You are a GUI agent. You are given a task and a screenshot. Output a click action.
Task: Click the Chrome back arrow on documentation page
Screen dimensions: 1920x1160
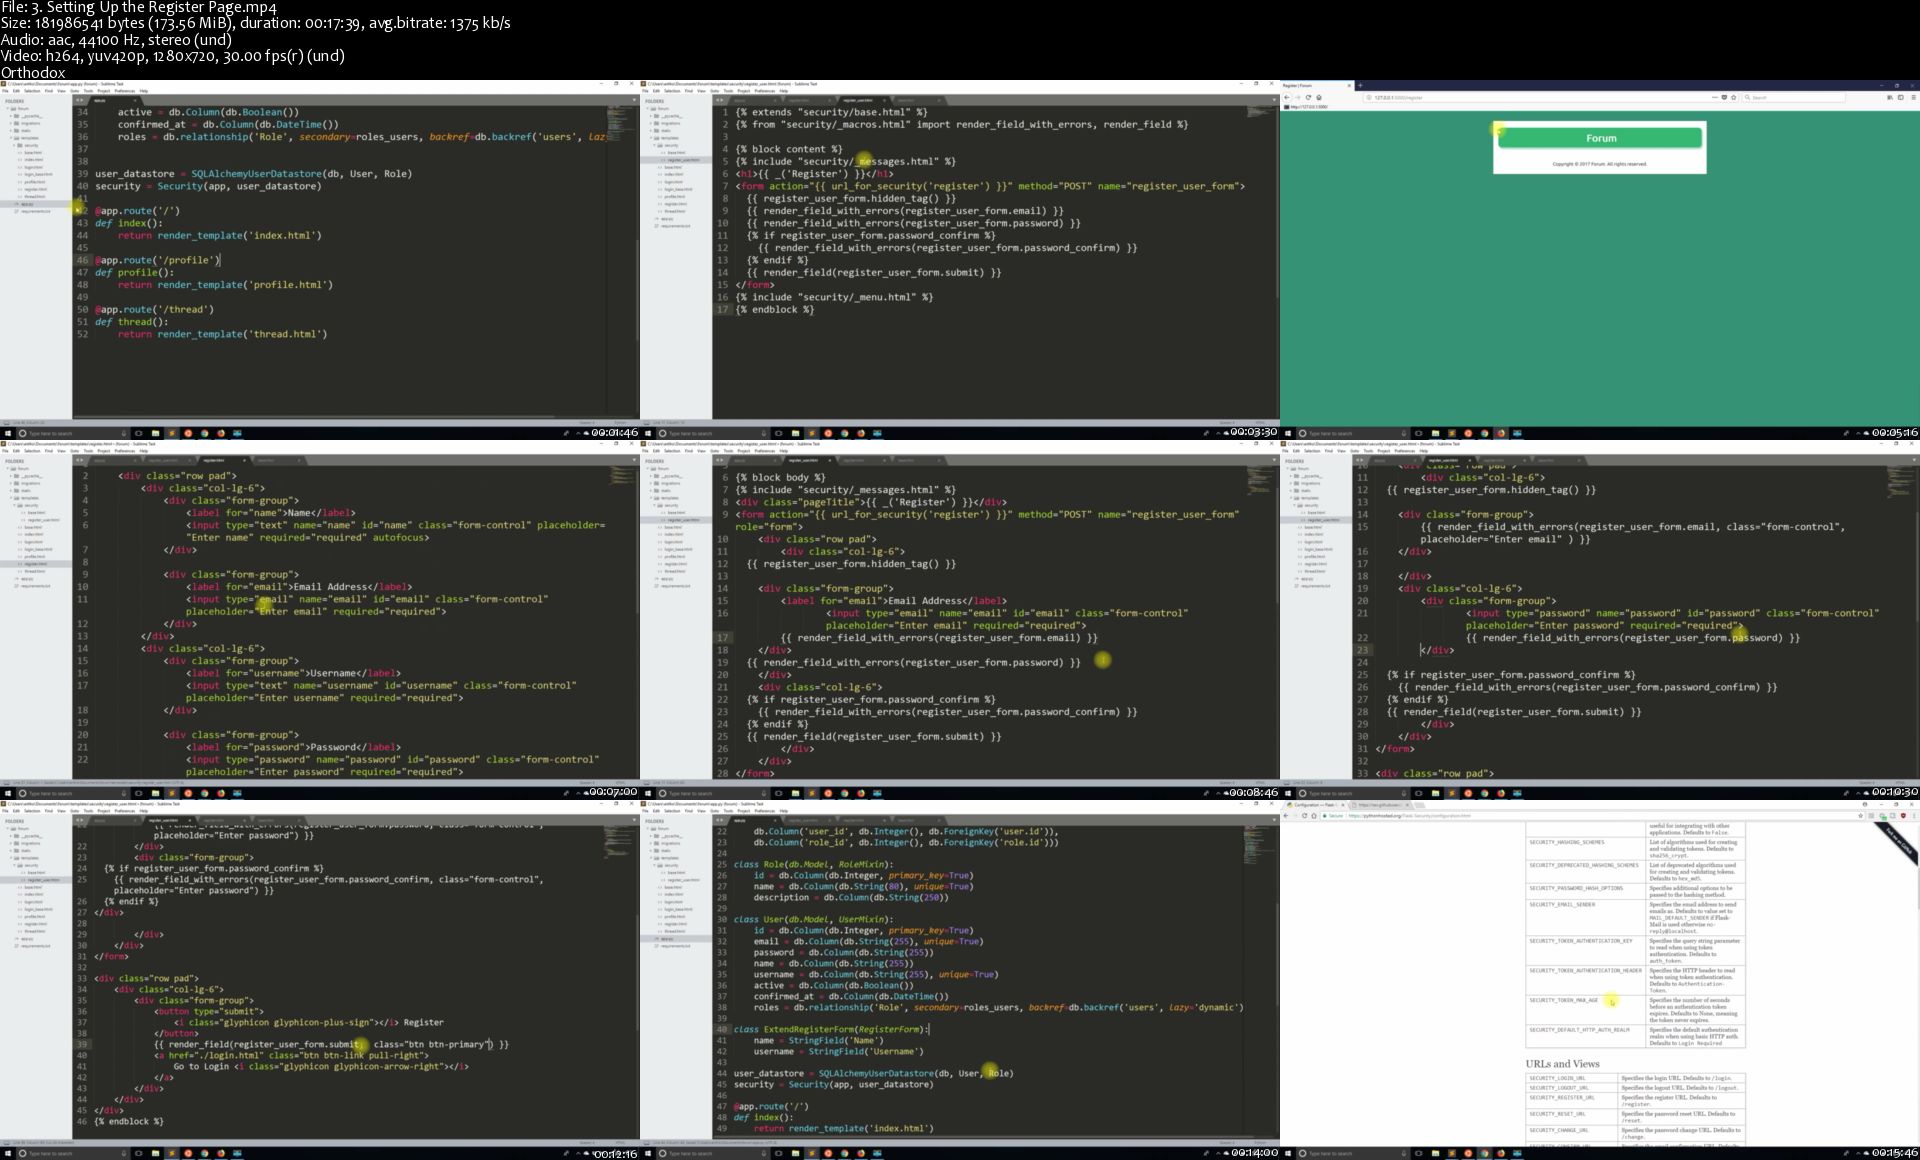(x=1286, y=816)
